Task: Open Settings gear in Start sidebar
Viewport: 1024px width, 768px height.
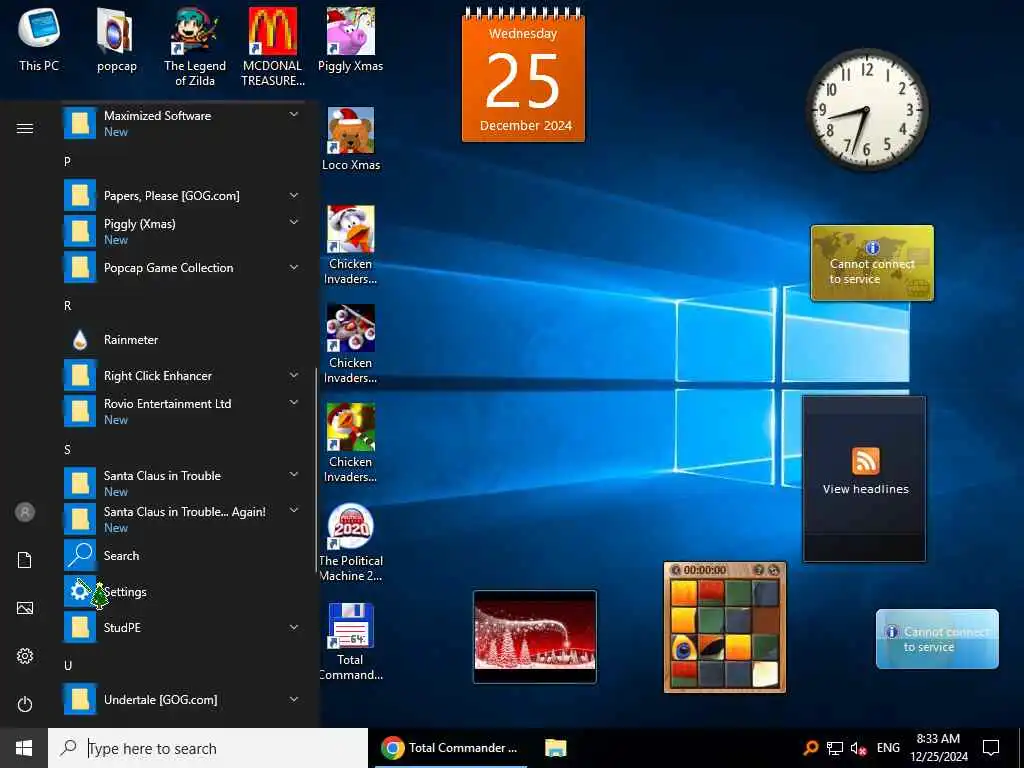Action: pos(25,656)
